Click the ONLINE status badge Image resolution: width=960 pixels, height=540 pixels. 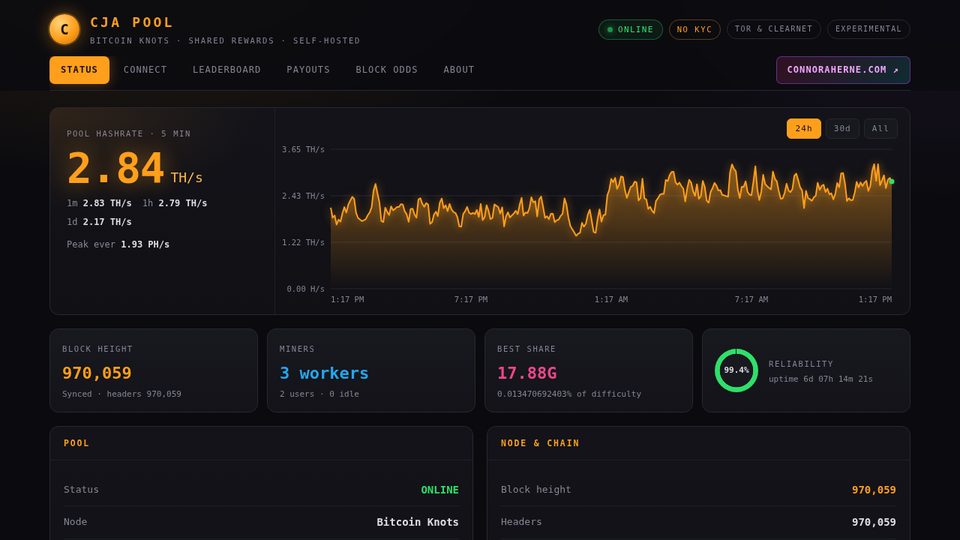tap(630, 29)
